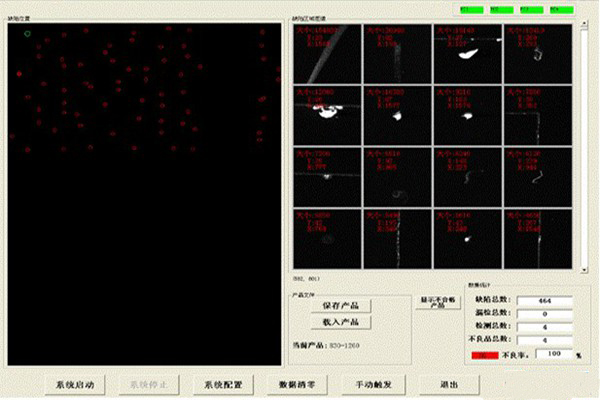Click the red indicator beside 不良率

pyautogui.click(x=485, y=356)
